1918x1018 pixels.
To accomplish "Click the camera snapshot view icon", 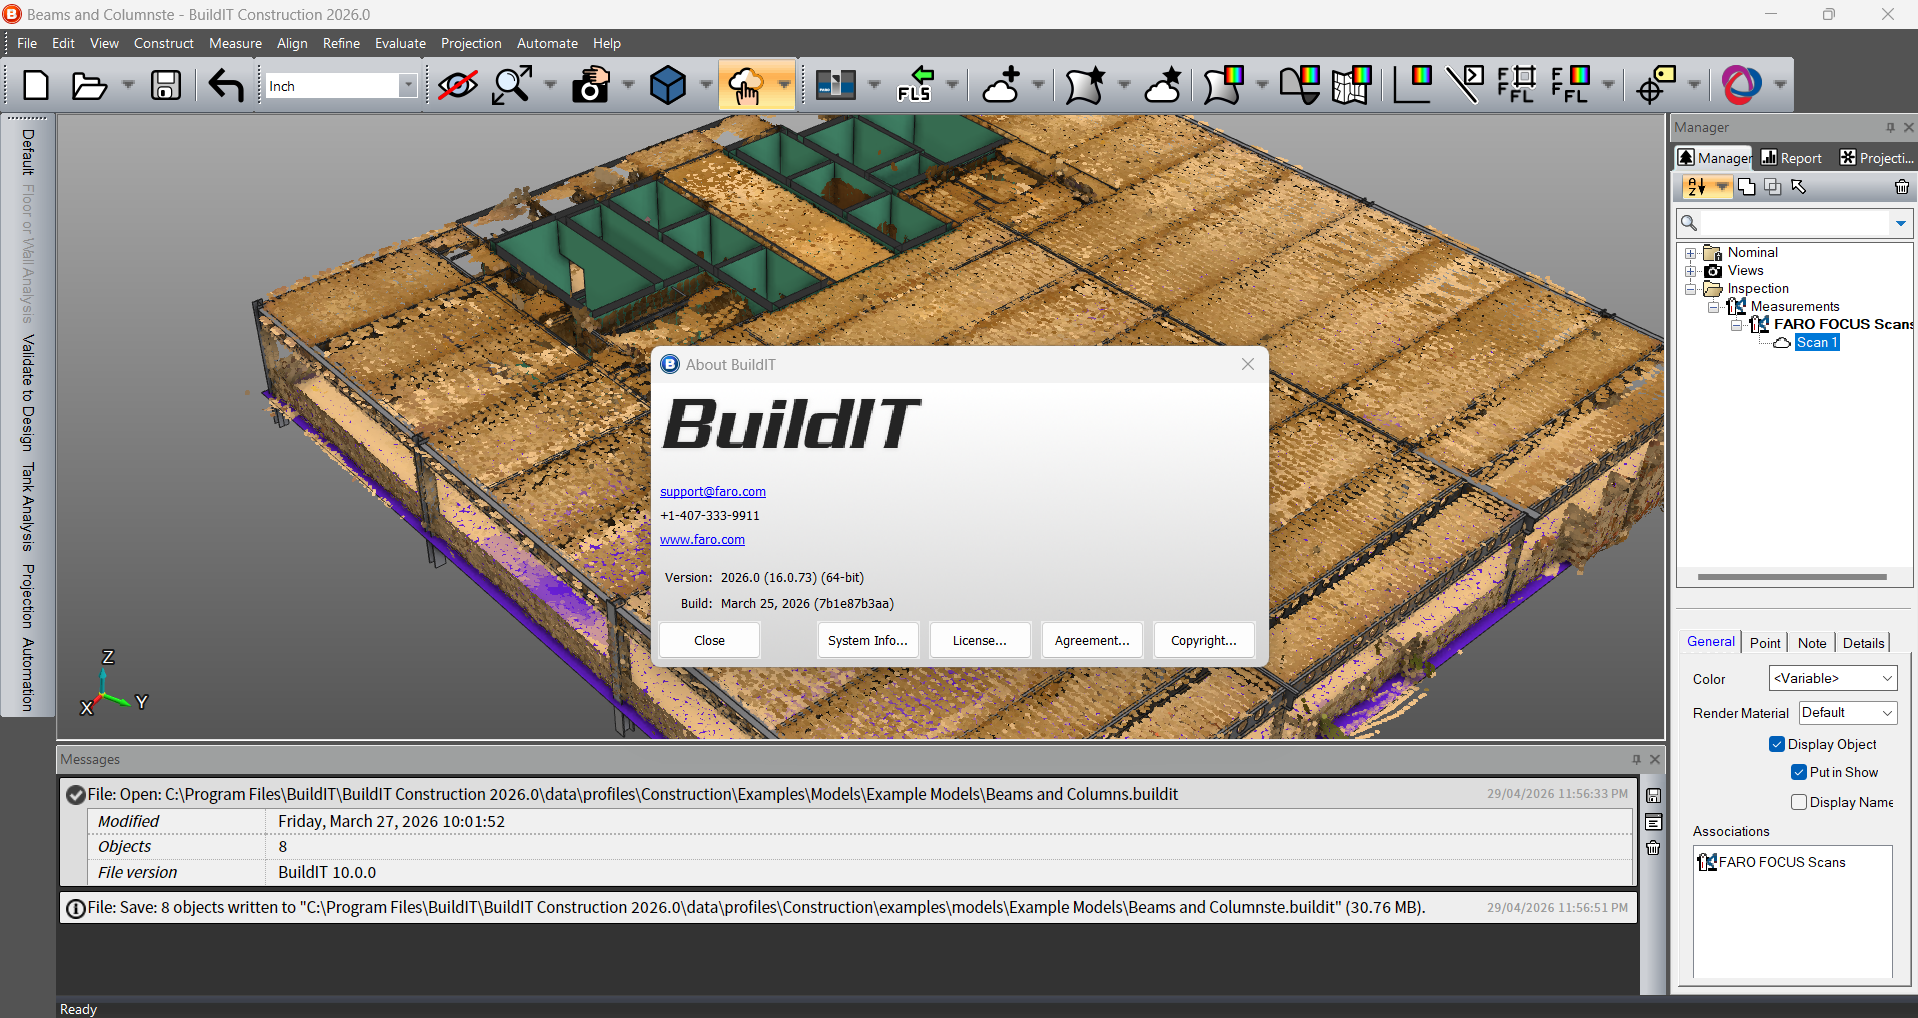I will [x=591, y=86].
